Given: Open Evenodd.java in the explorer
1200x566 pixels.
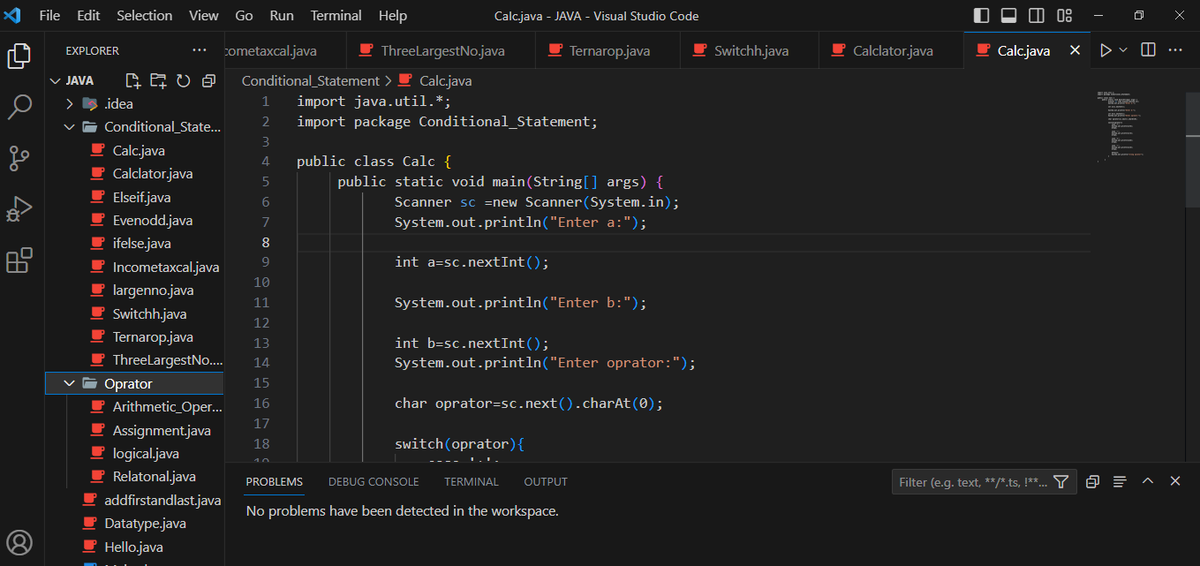Looking at the screenshot, I should point(152,220).
